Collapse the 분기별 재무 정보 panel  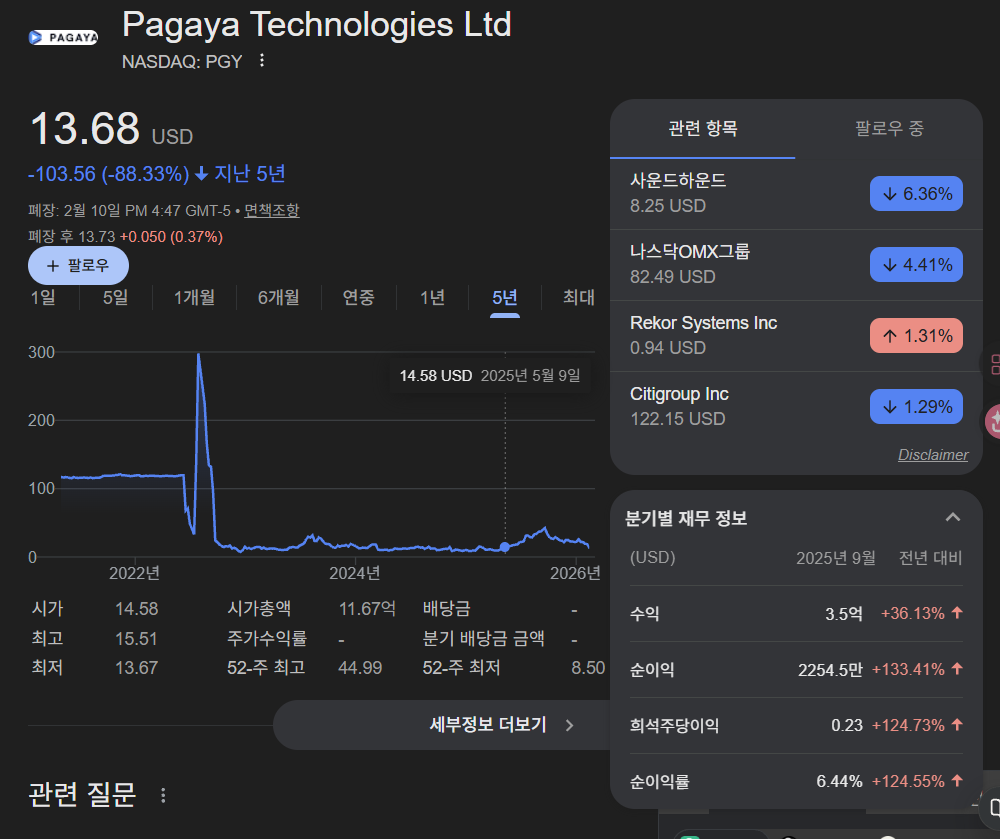tap(952, 517)
